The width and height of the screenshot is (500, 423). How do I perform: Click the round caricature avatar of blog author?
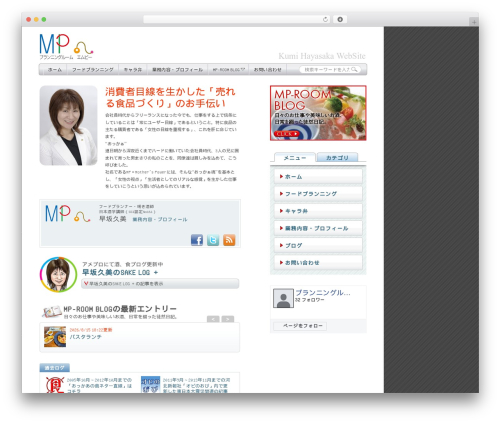58,274
